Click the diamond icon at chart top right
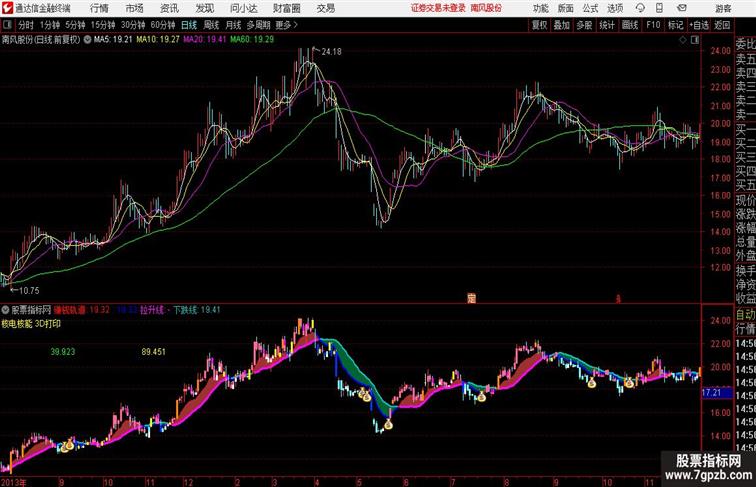 click(683, 40)
